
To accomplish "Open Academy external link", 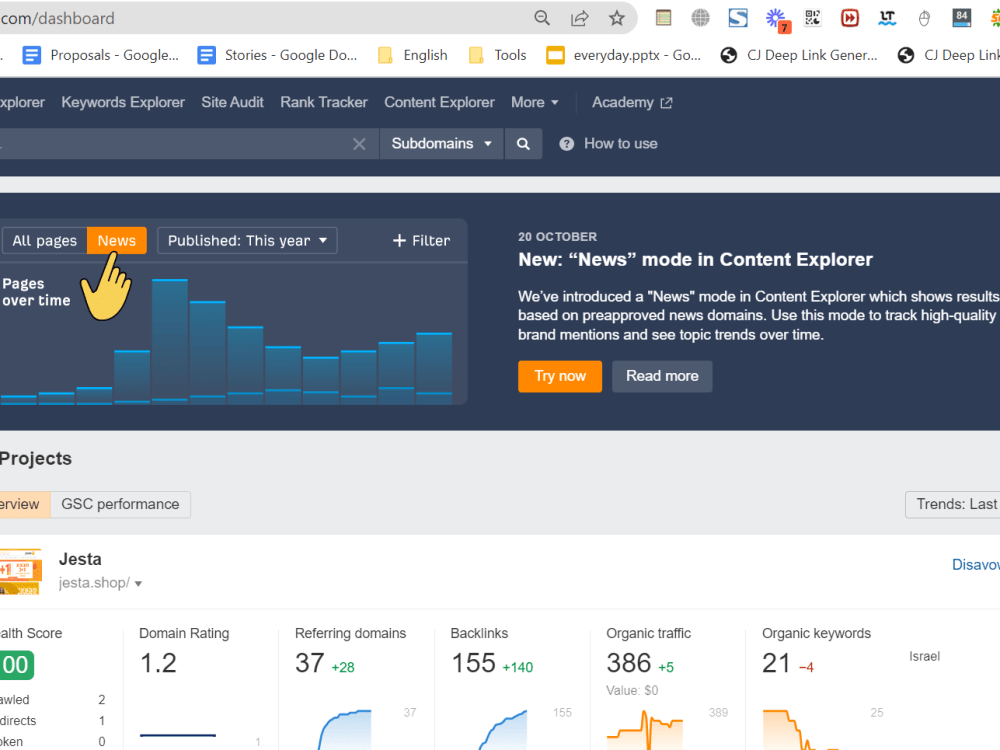I will point(632,102).
